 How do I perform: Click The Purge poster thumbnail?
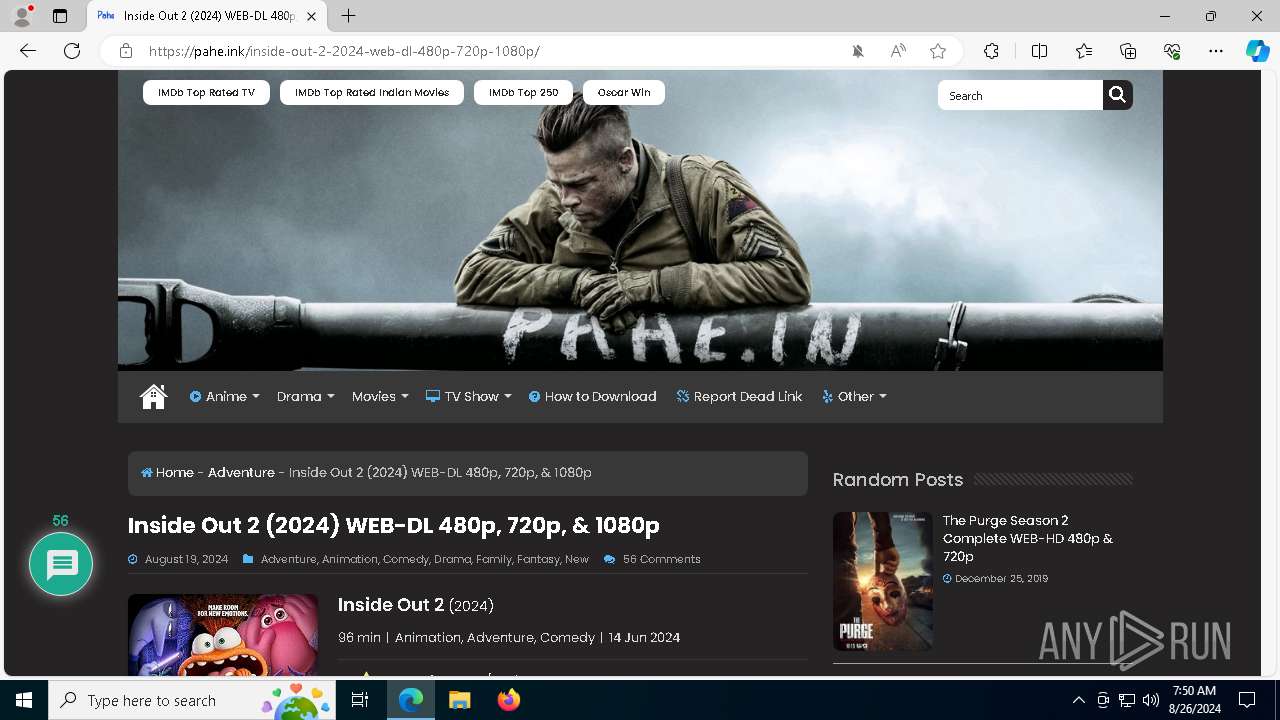tap(883, 582)
